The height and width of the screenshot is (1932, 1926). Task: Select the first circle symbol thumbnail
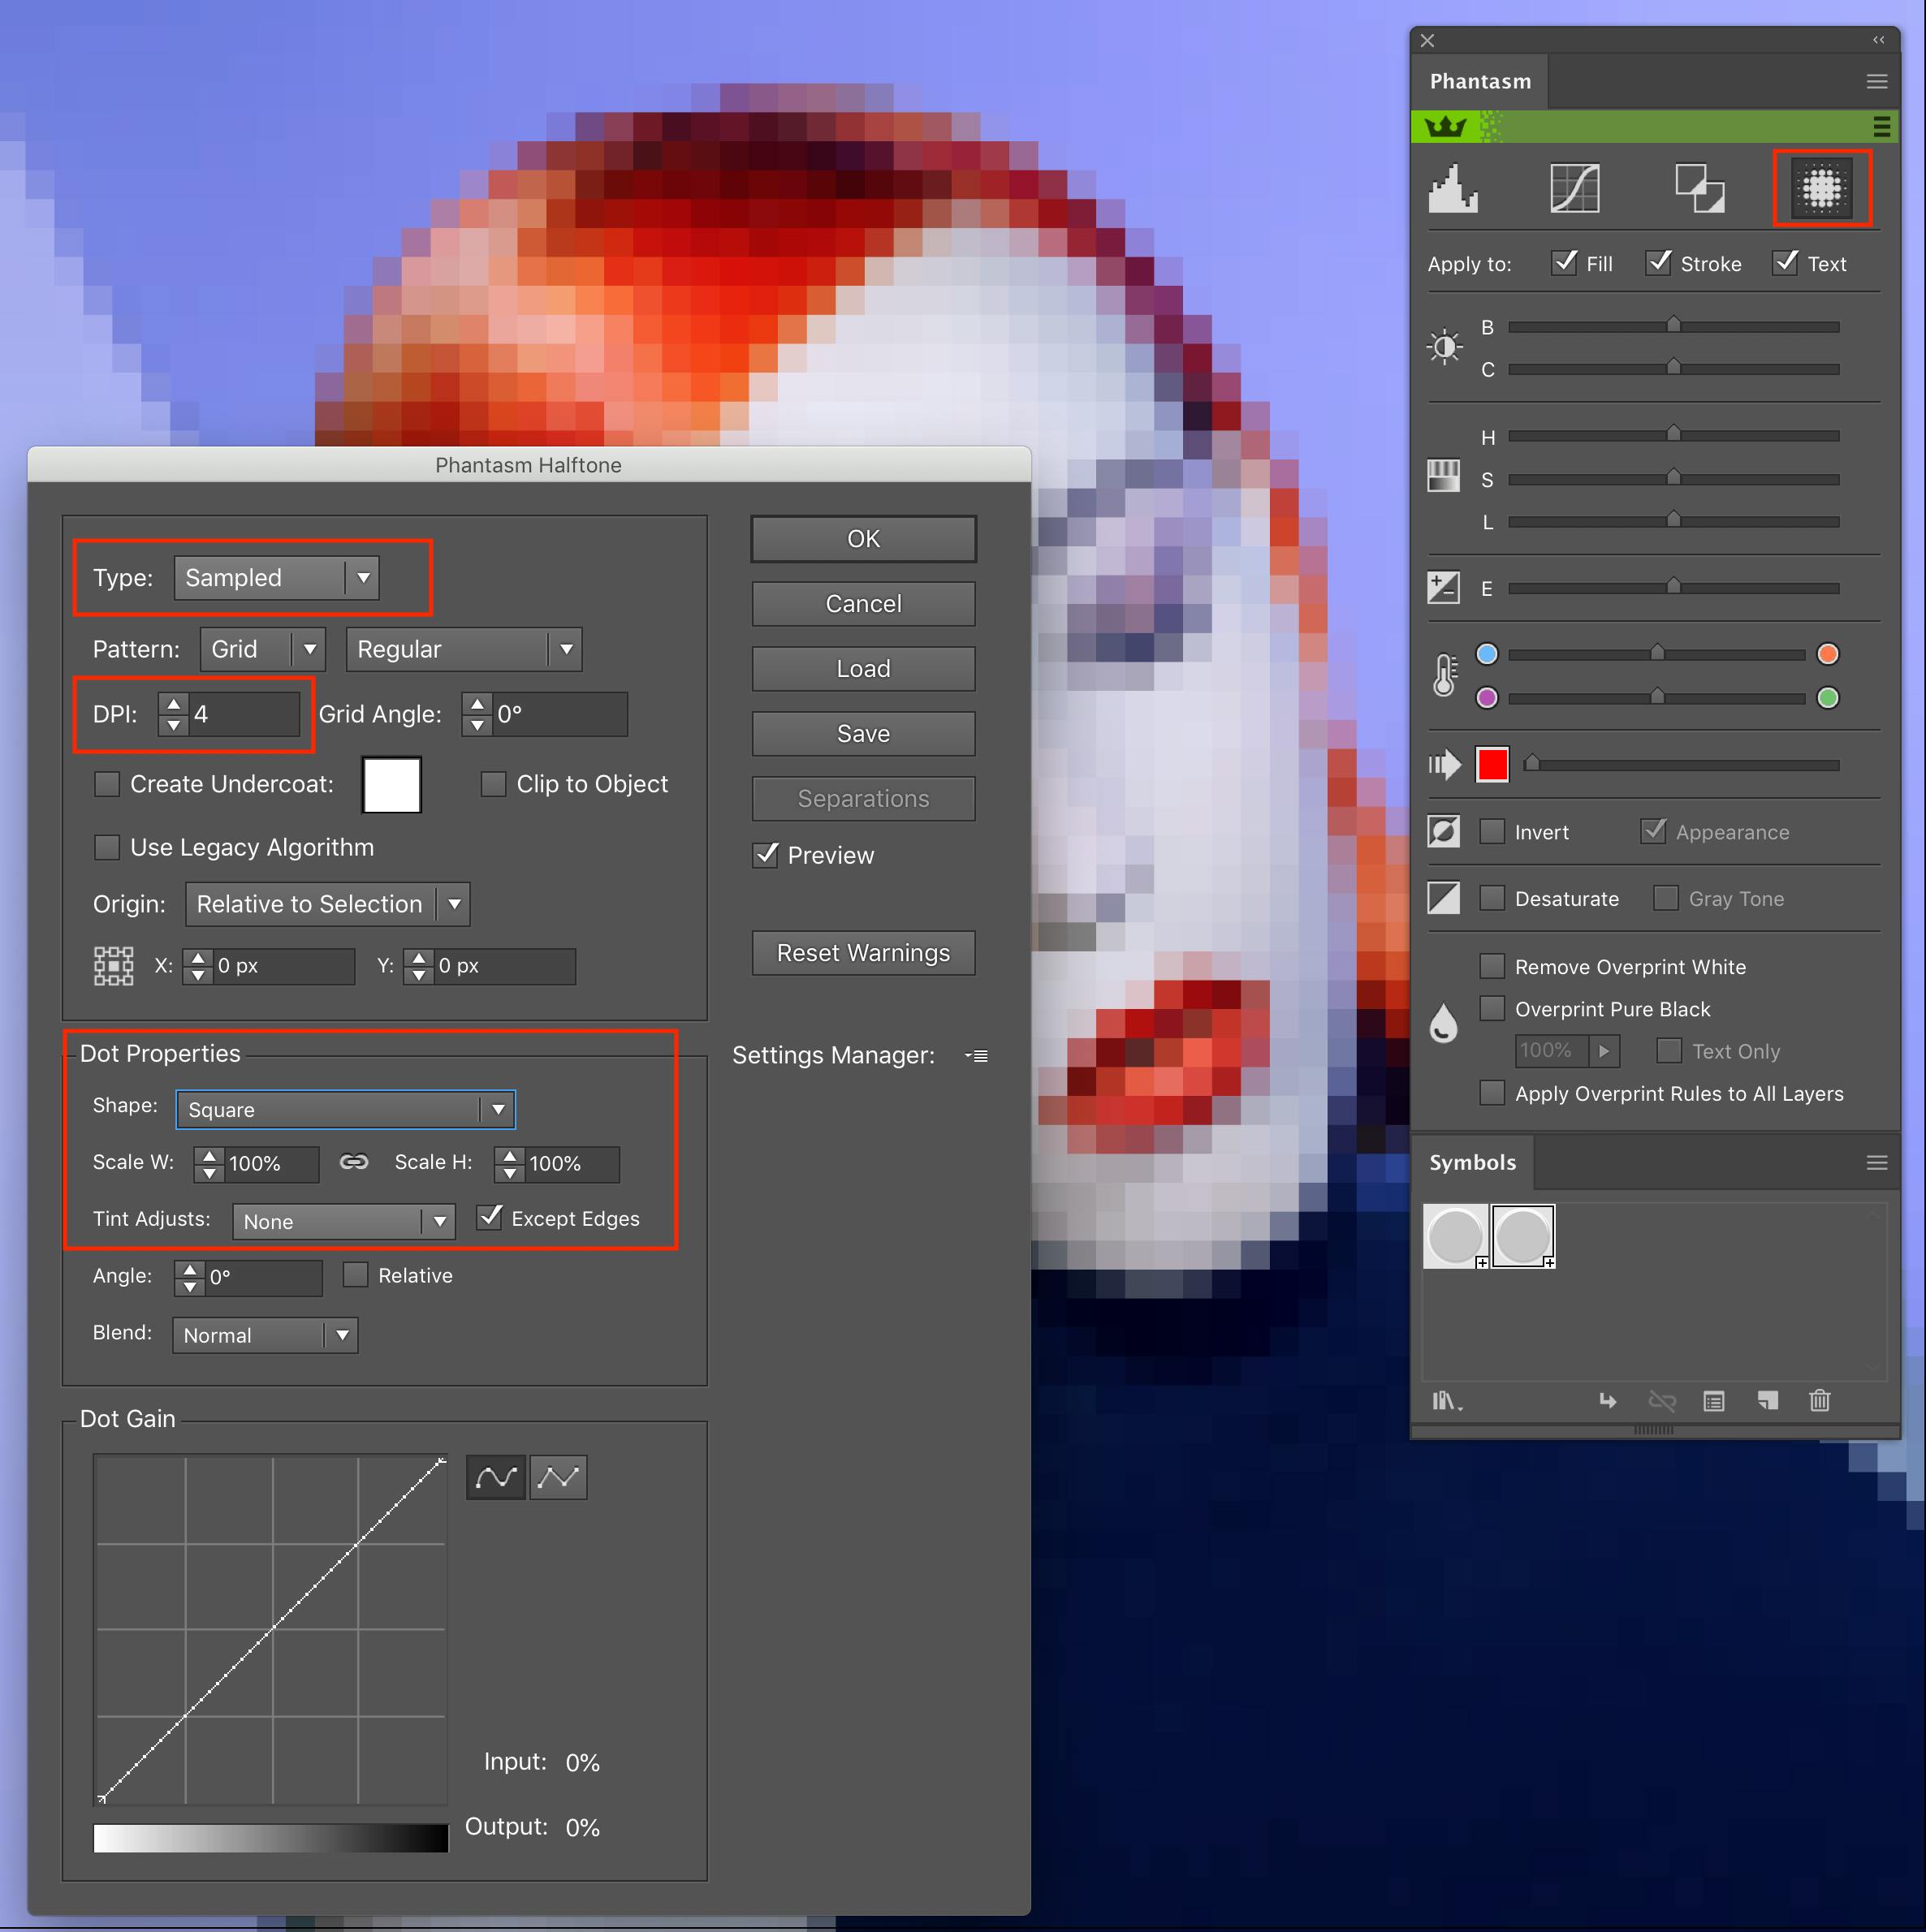tap(1455, 1235)
